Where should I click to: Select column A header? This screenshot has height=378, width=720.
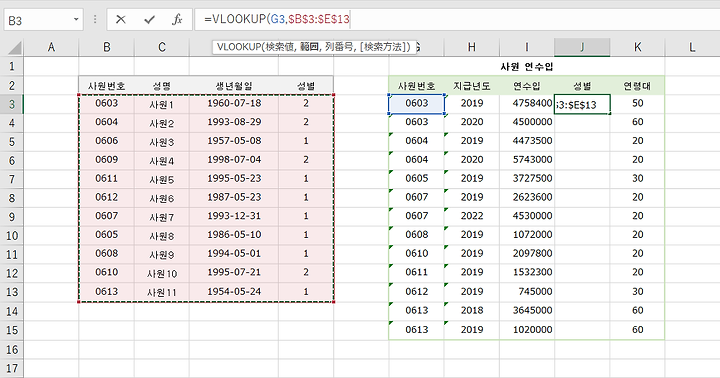pyautogui.click(x=51, y=47)
